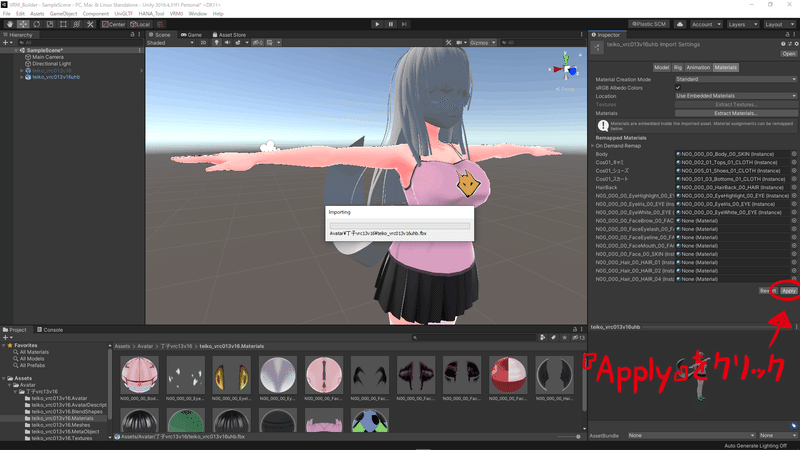The image size is (800, 450).
Task: Click the grid snapping icon after Local
Action: (160, 24)
